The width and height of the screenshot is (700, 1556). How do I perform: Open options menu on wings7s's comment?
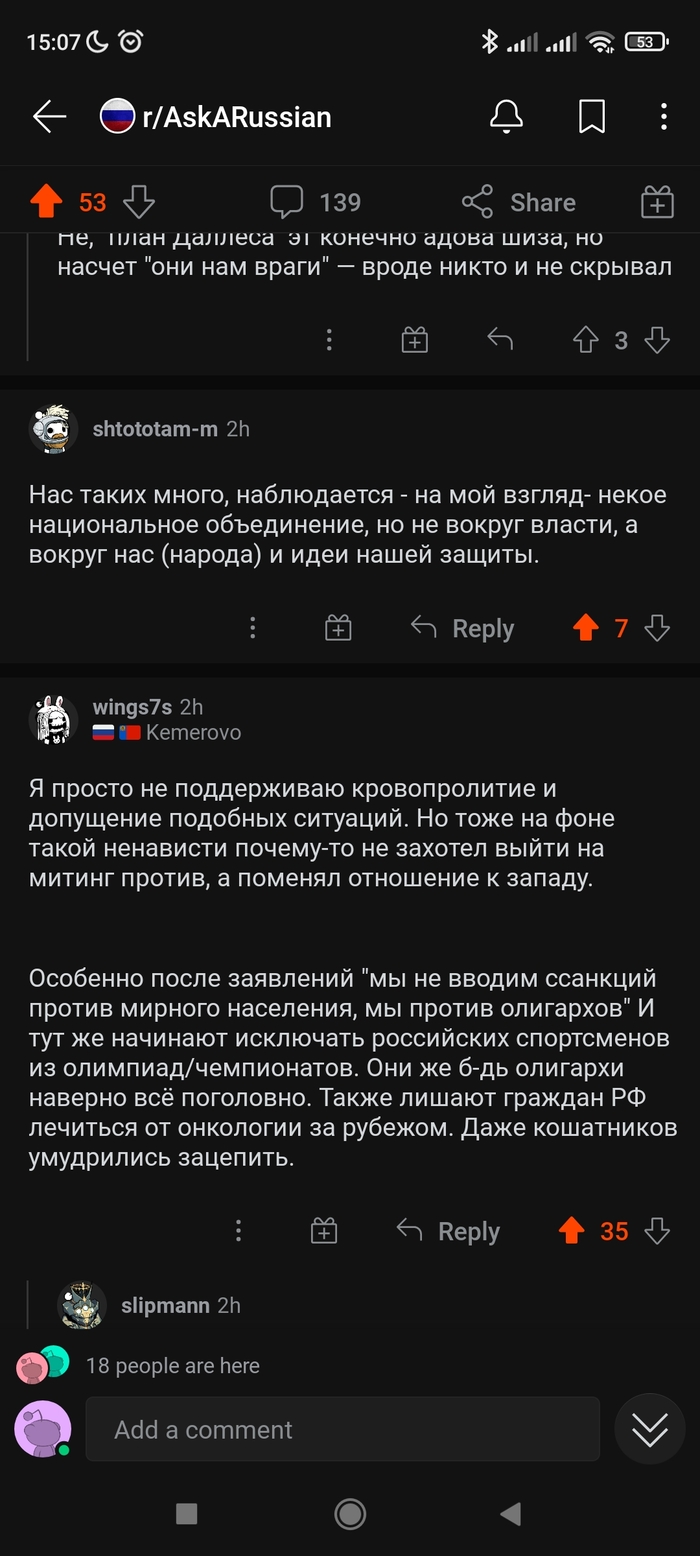[x=238, y=1231]
